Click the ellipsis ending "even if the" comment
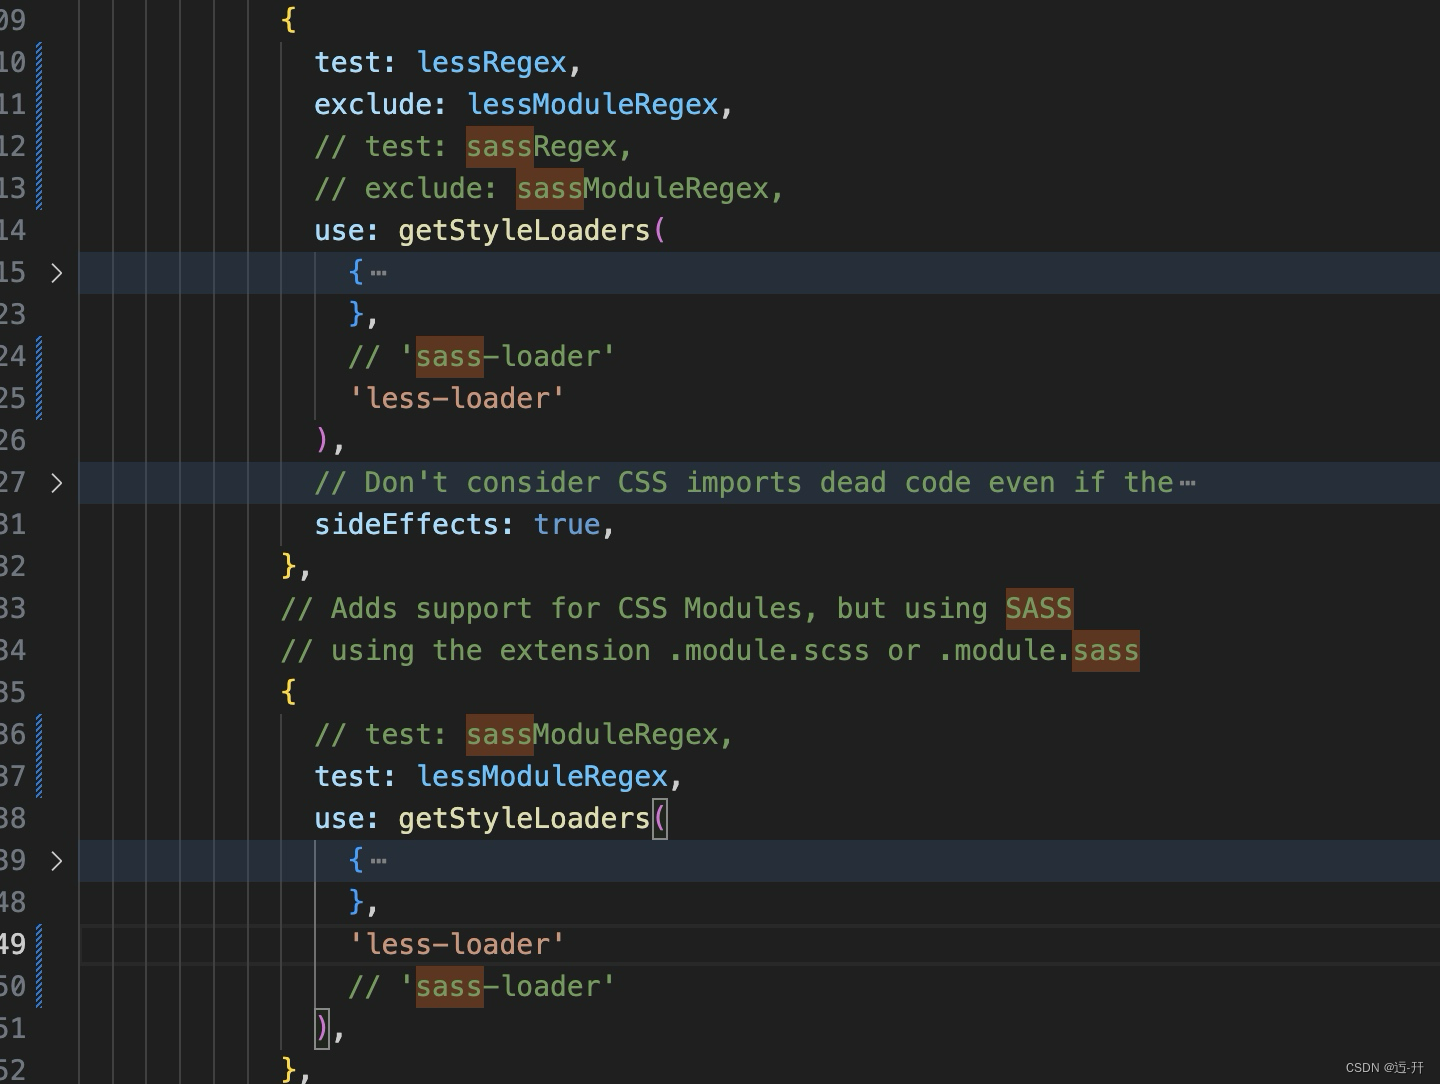Viewport: 1440px width, 1084px height. [x=1187, y=482]
